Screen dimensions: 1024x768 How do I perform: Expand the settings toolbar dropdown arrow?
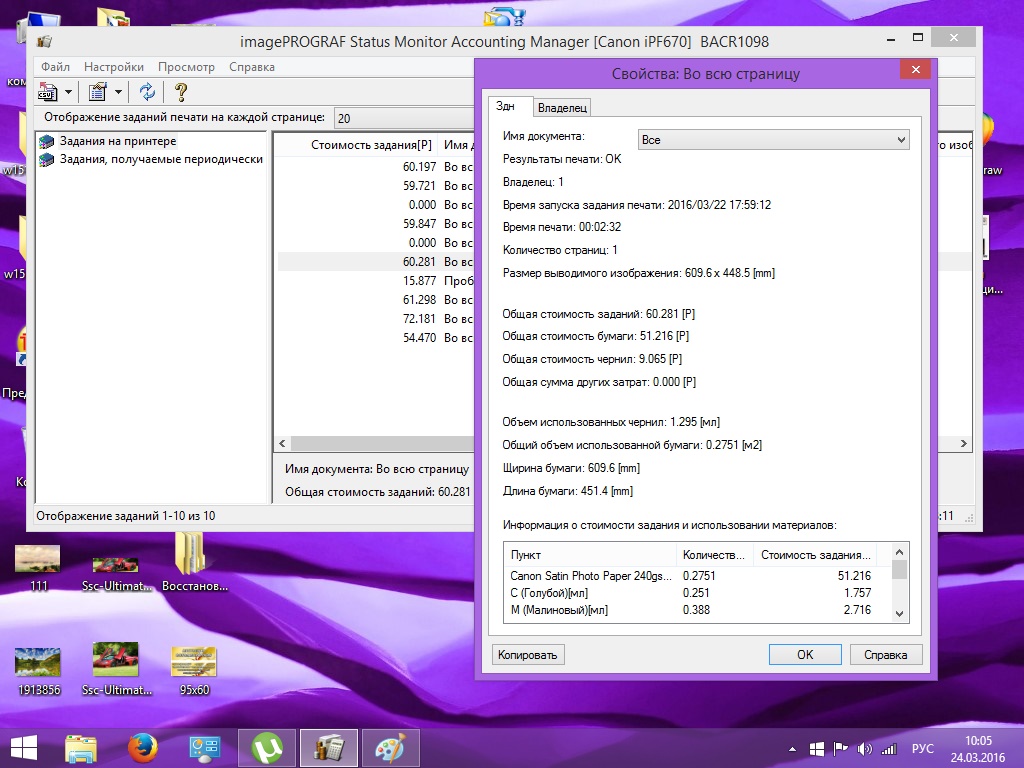tap(118, 92)
